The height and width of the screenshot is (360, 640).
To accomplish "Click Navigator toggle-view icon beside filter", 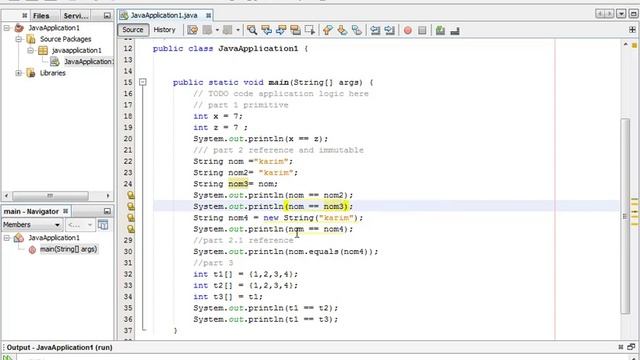I will (x=103, y=225).
